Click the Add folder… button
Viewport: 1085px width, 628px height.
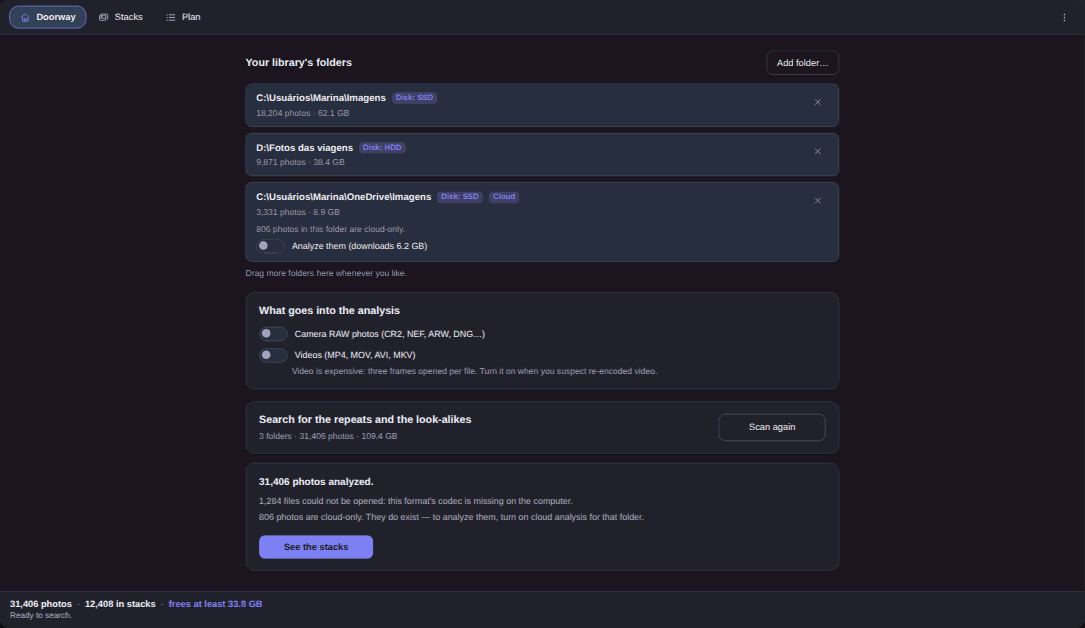pos(802,63)
